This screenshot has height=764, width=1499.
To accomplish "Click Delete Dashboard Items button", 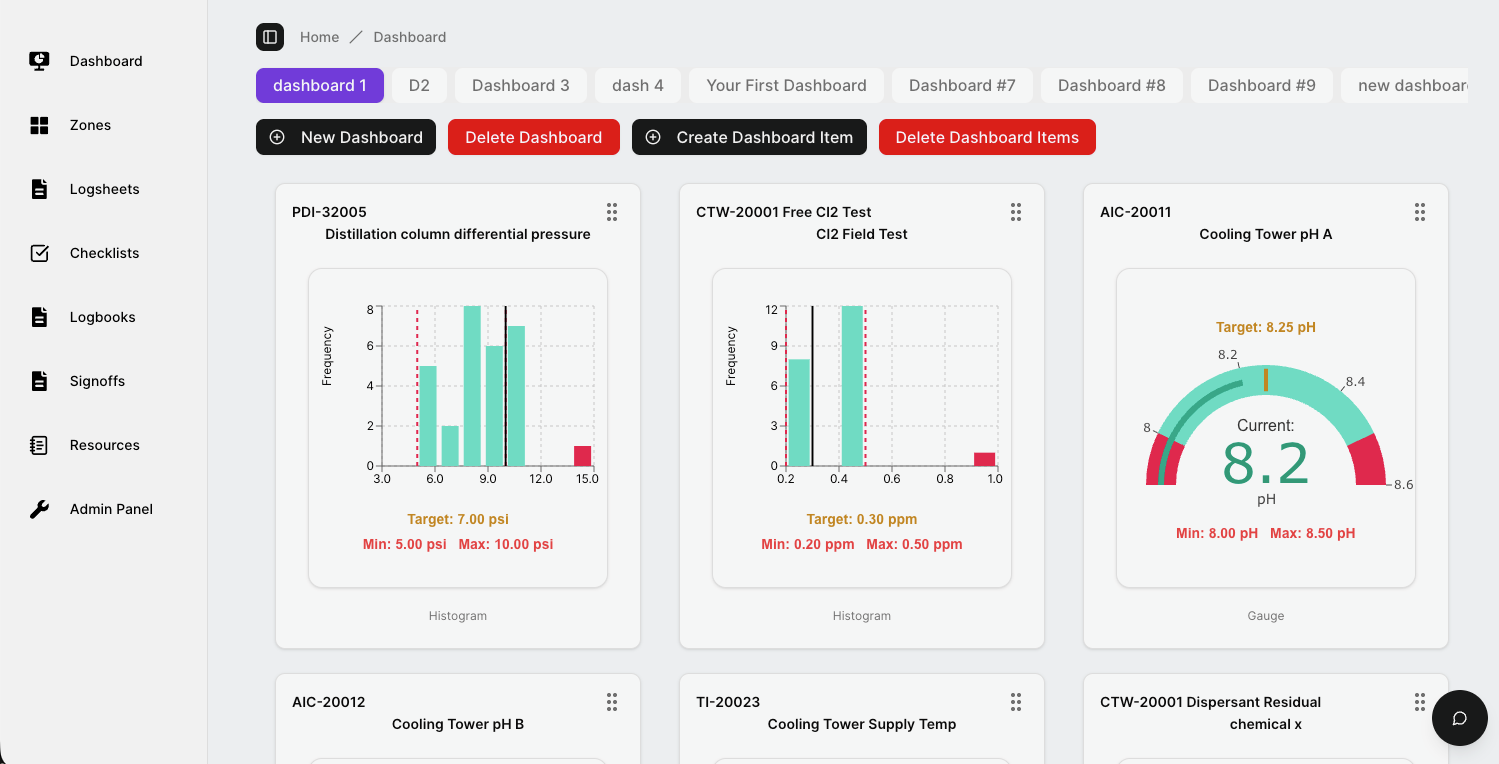I will (x=987, y=137).
